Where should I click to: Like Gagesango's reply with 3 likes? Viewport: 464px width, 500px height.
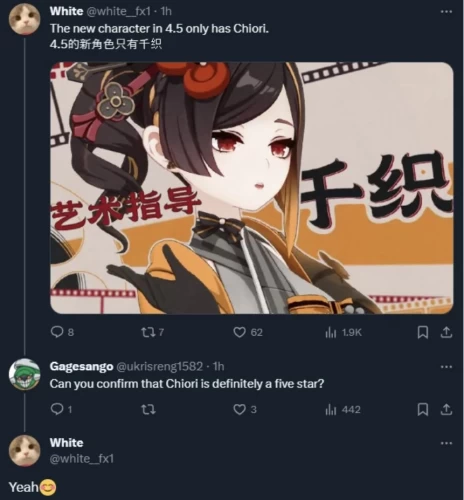pyautogui.click(x=239, y=409)
